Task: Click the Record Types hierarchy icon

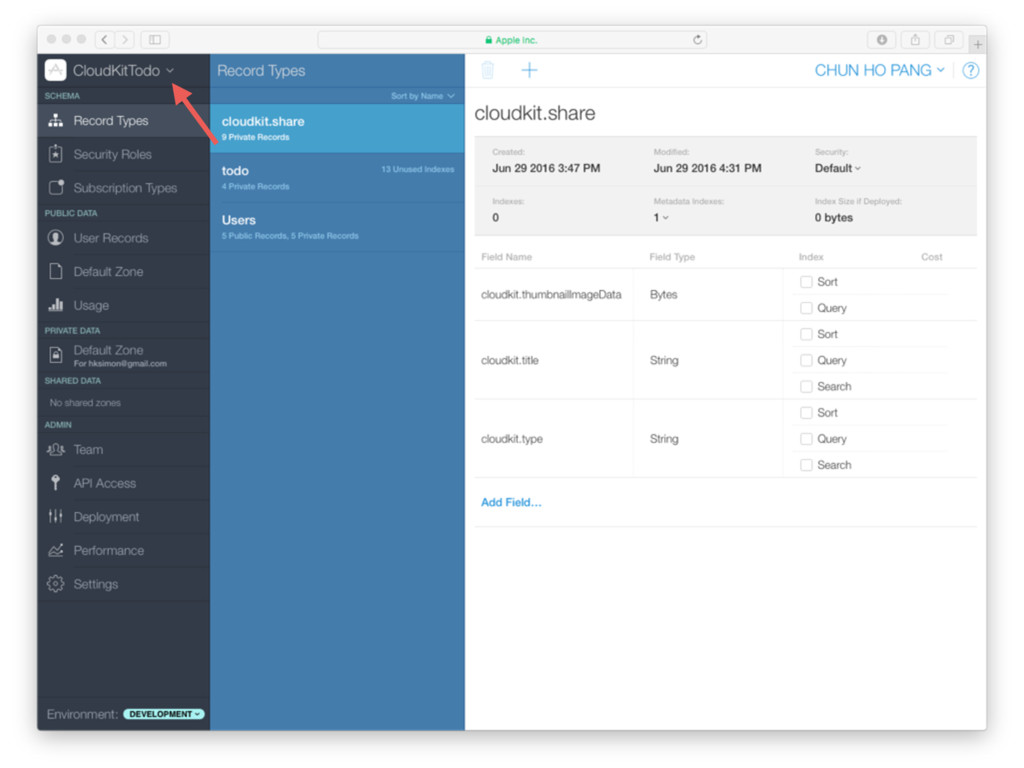Action: (56, 120)
